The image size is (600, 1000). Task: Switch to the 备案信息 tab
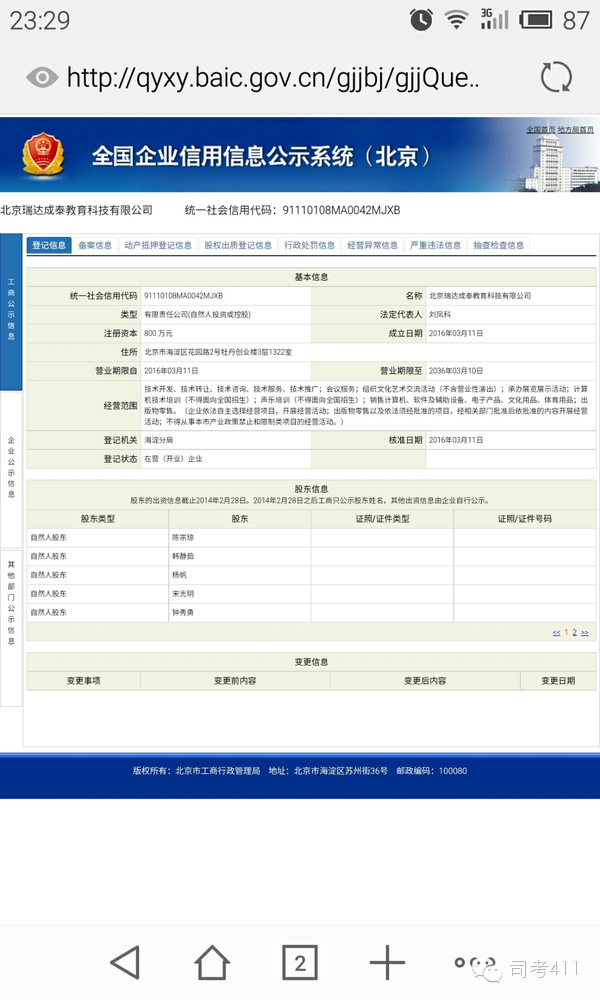tap(95, 245)
